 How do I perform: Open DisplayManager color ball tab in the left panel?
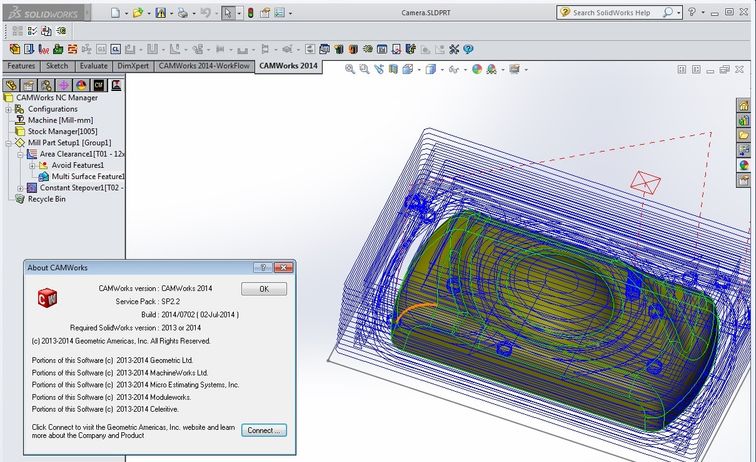(81, 85)
